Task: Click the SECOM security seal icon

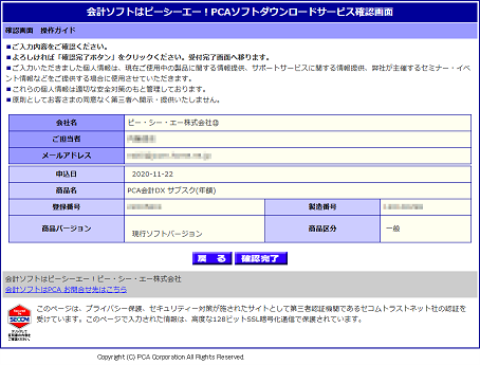Action: pos(20,322)
